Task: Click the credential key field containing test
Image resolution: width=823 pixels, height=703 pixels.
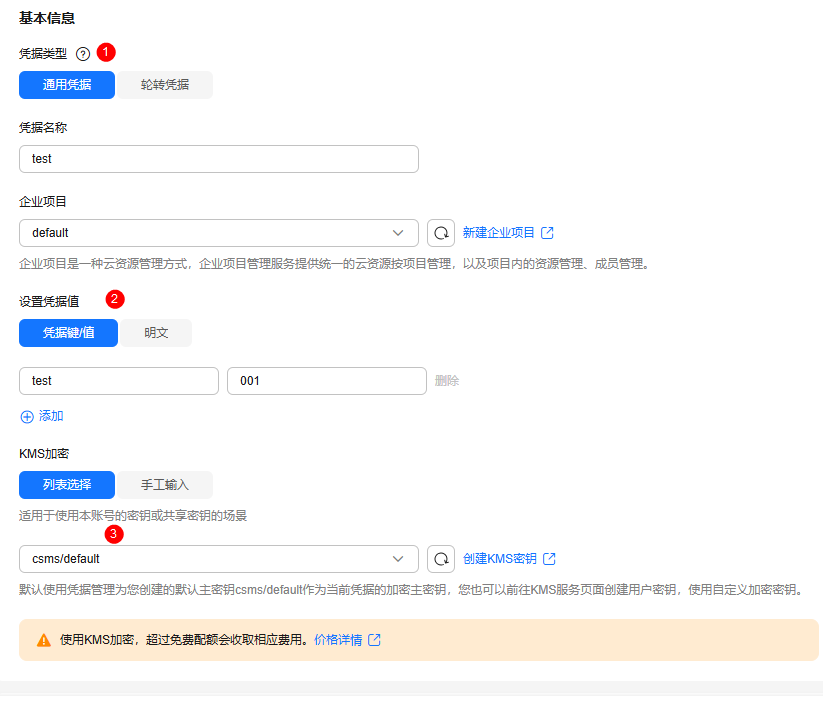Action: click(119, 381)
